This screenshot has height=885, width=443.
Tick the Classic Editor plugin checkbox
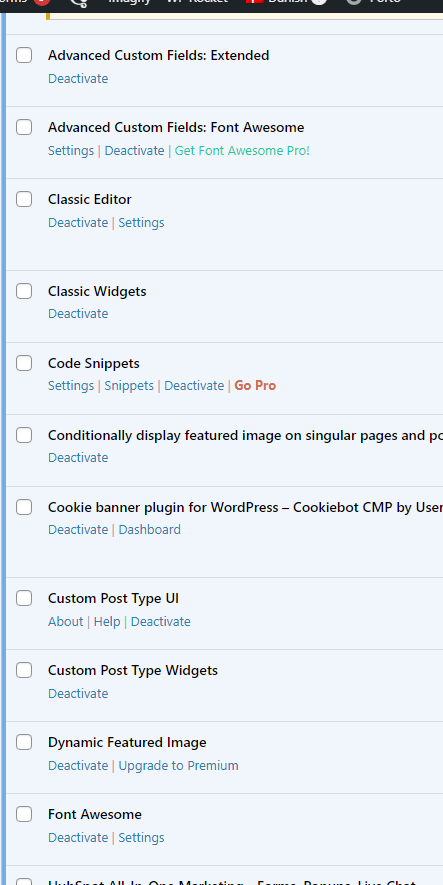pyautogui.click(x=24, y=199)
